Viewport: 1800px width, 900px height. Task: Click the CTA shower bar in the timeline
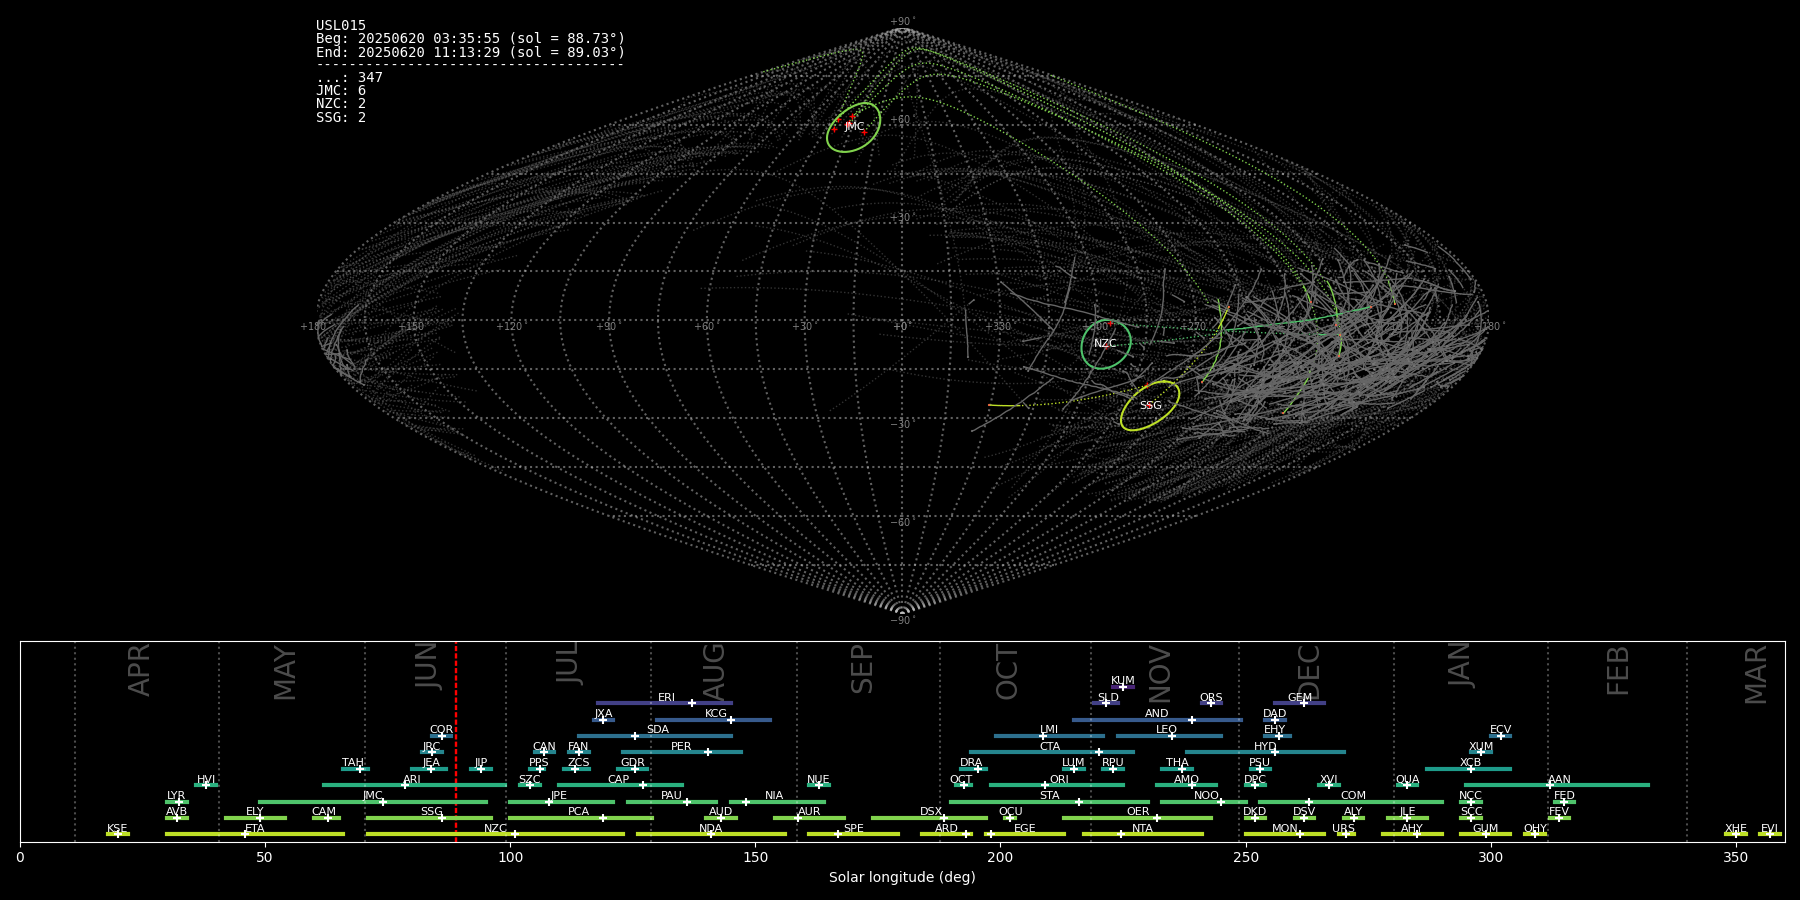coord(1052,752)
